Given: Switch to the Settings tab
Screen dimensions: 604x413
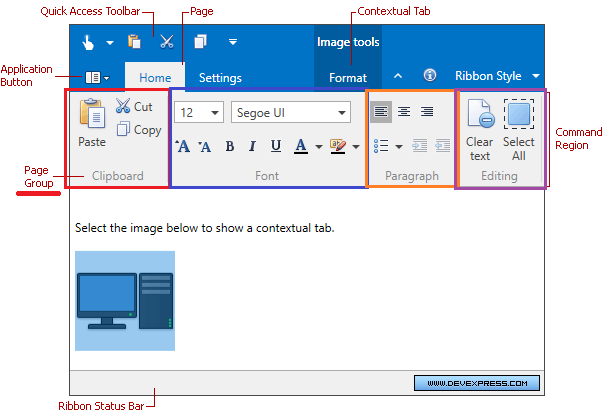Looking at the screenshot, I should tap(220, 78).
